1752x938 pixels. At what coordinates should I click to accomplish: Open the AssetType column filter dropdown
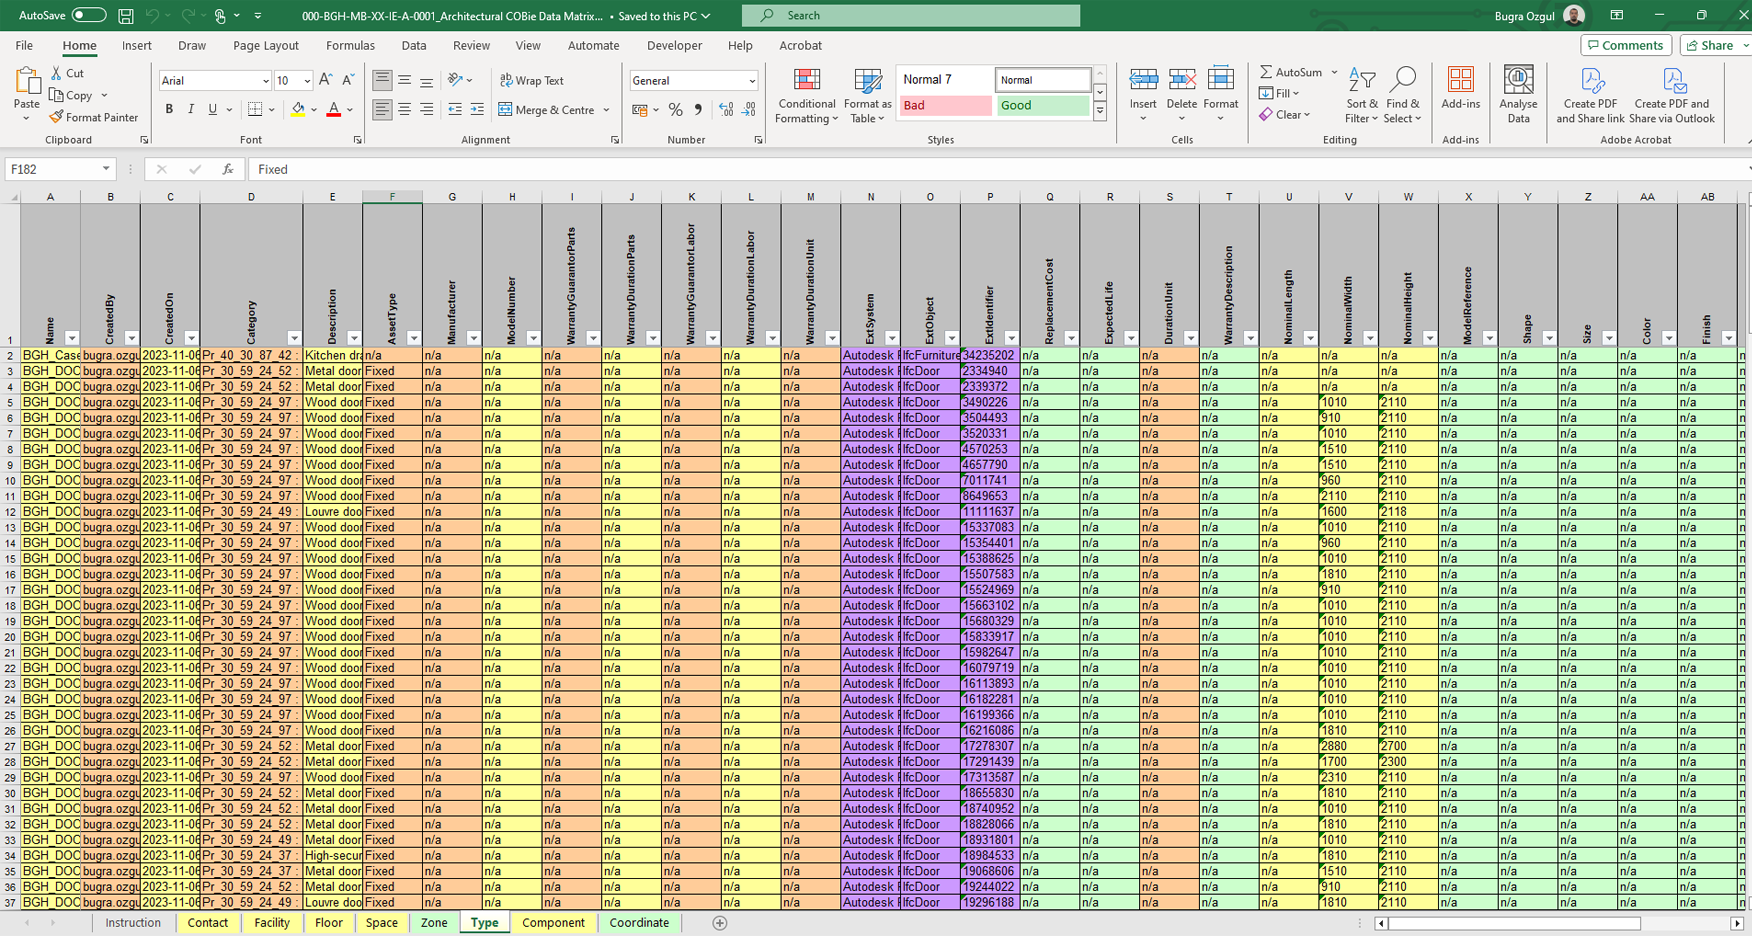413,339
